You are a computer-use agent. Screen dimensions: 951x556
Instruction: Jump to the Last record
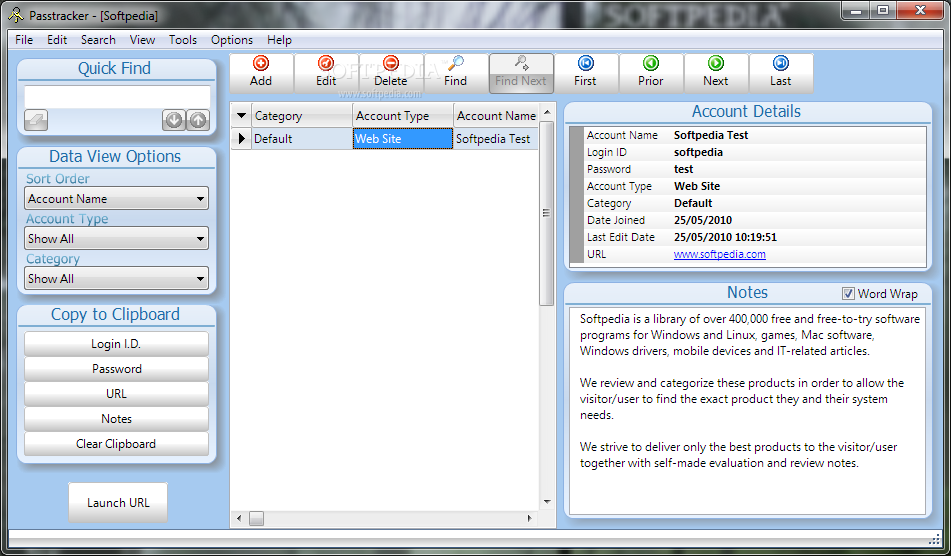pos(781,63)
